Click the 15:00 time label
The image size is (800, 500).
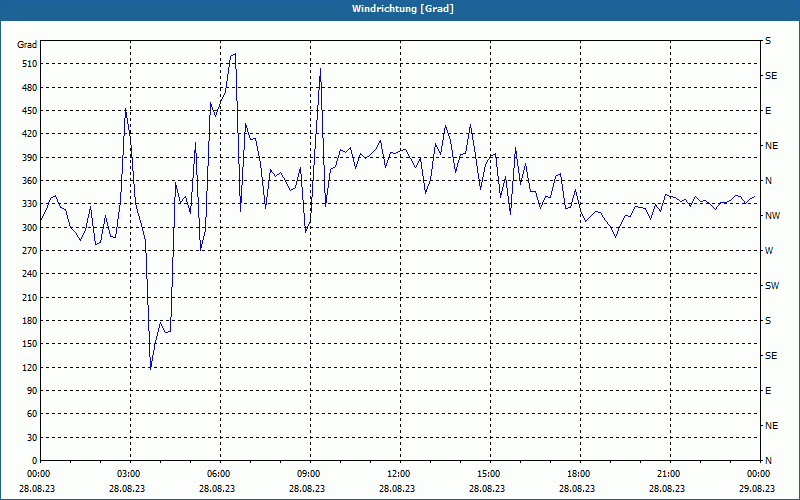pyautogui.click(x=490, y=474)
